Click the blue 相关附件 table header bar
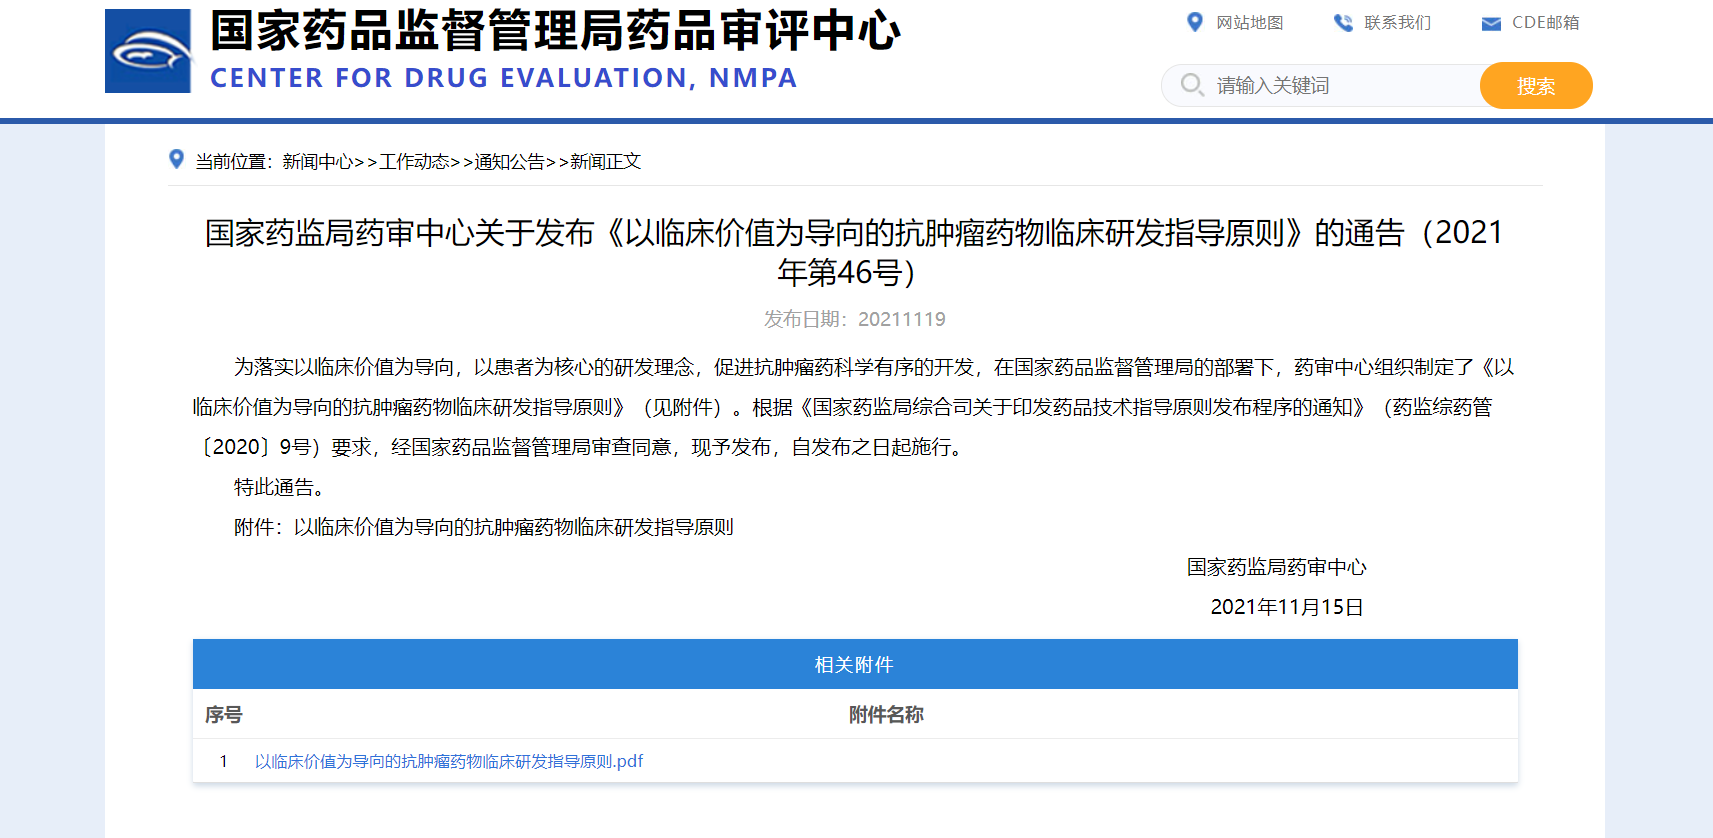The height and width of the screenshot is (838, 1713). [x=854, y=665]
